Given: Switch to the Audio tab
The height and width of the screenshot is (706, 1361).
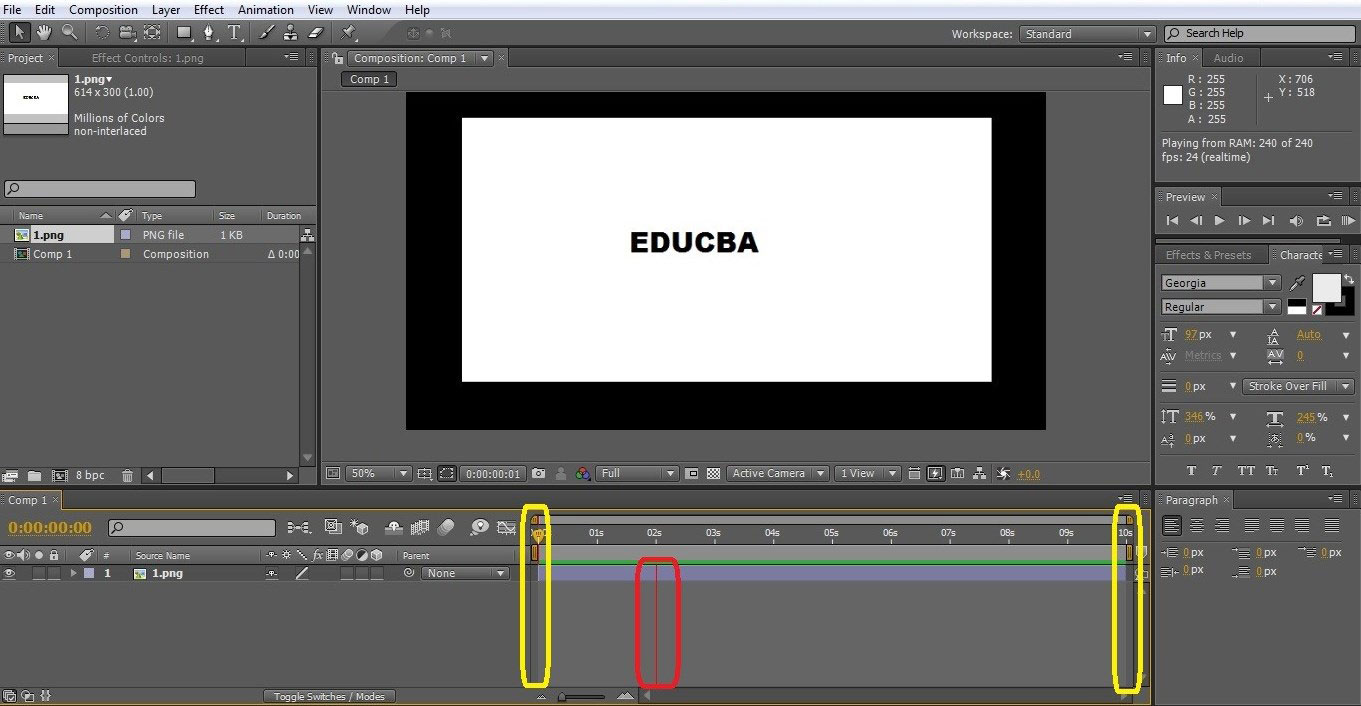Looking at the screenshot, I should tap(1230, 57).
